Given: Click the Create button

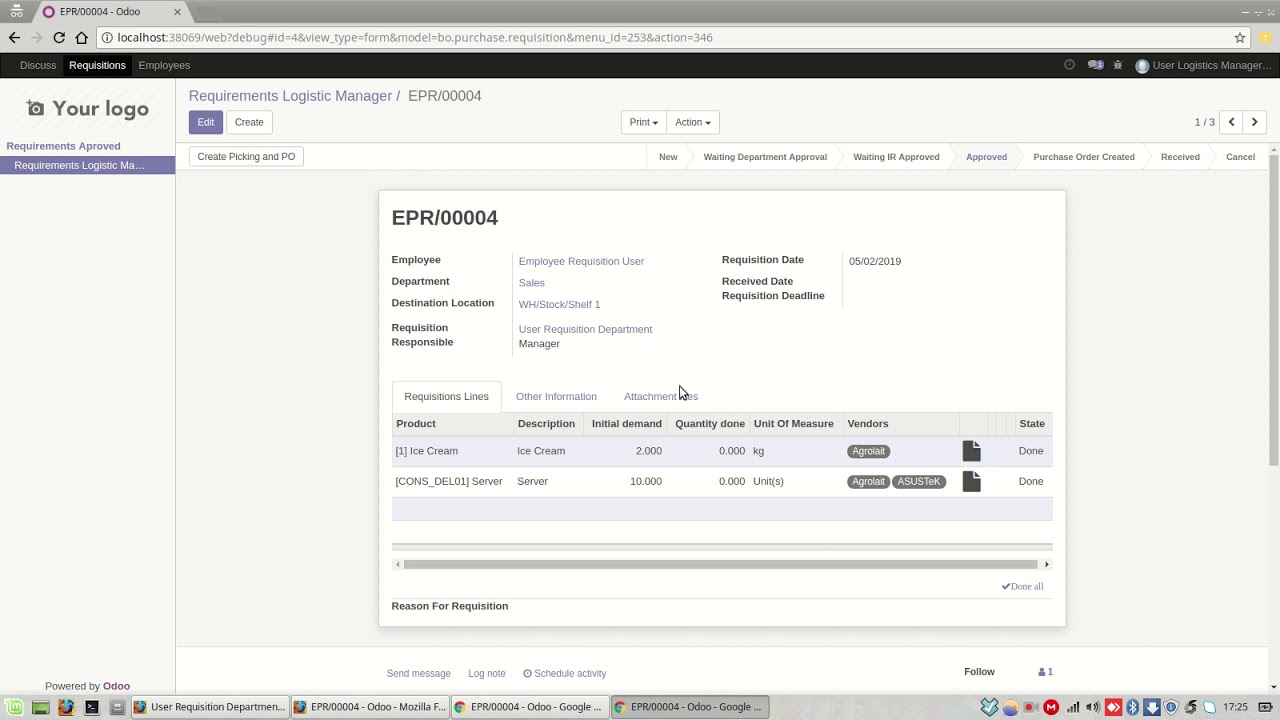Looking at the screenshot, I should point(249,122).
